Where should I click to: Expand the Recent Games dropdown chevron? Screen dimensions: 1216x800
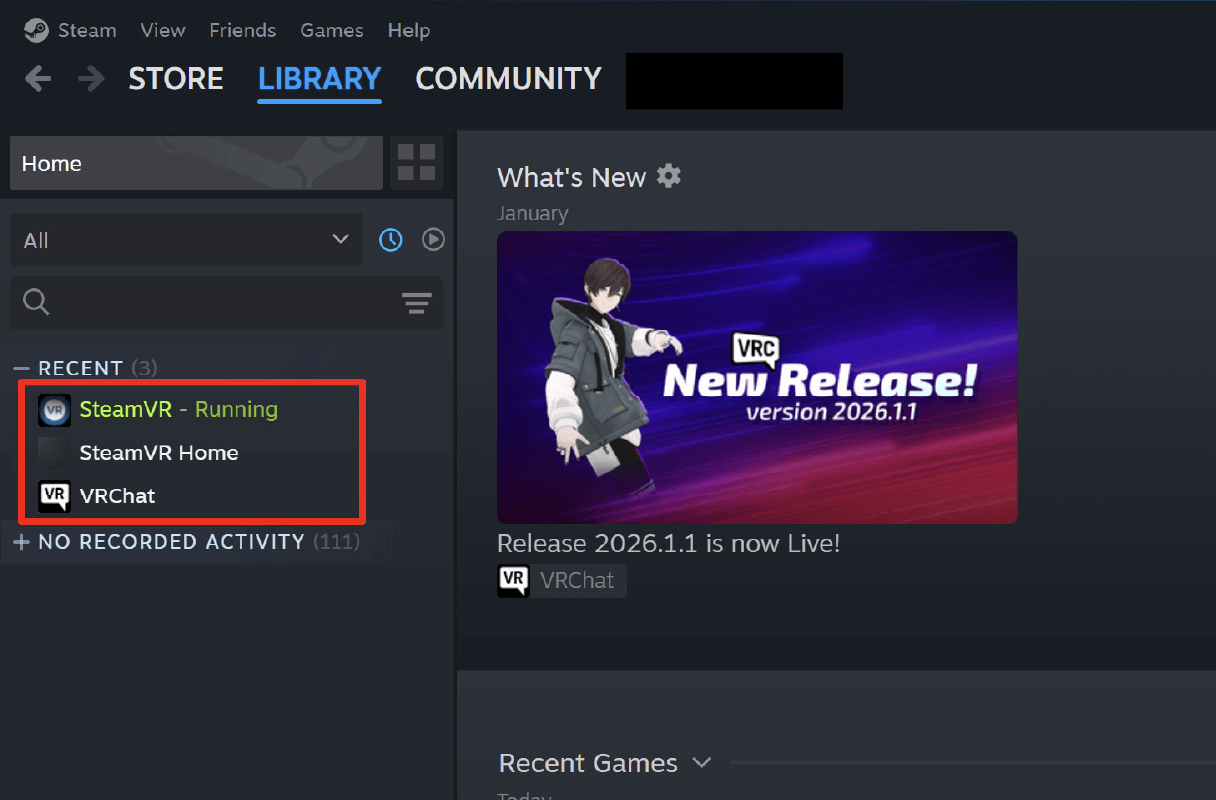coord(702,763)
